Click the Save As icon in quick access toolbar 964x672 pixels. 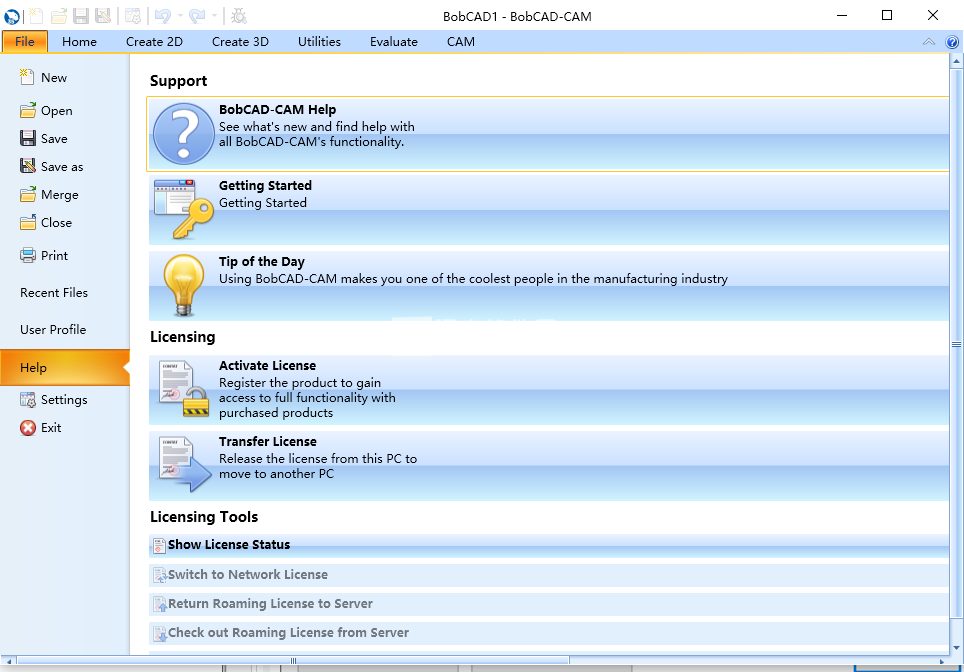(103, 16)
